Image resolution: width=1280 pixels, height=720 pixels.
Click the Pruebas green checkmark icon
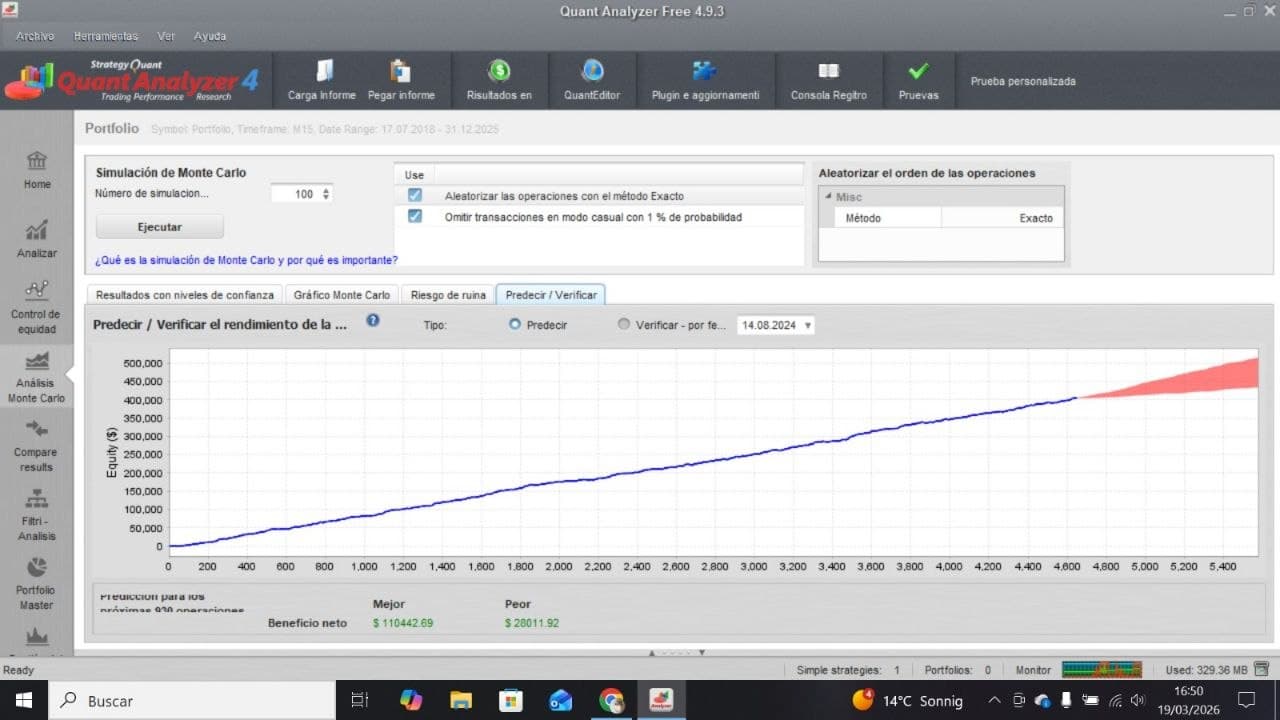click(x=918, y=71)
